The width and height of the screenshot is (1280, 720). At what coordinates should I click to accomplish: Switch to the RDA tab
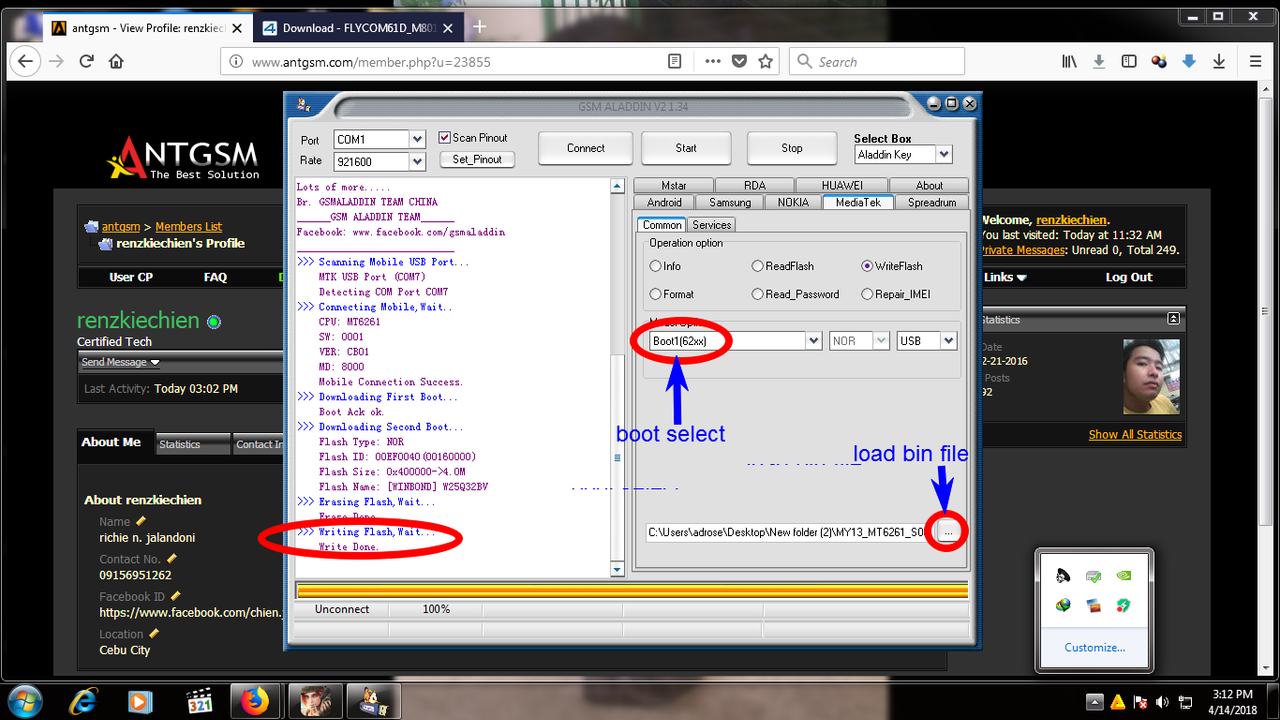[754, 185]
